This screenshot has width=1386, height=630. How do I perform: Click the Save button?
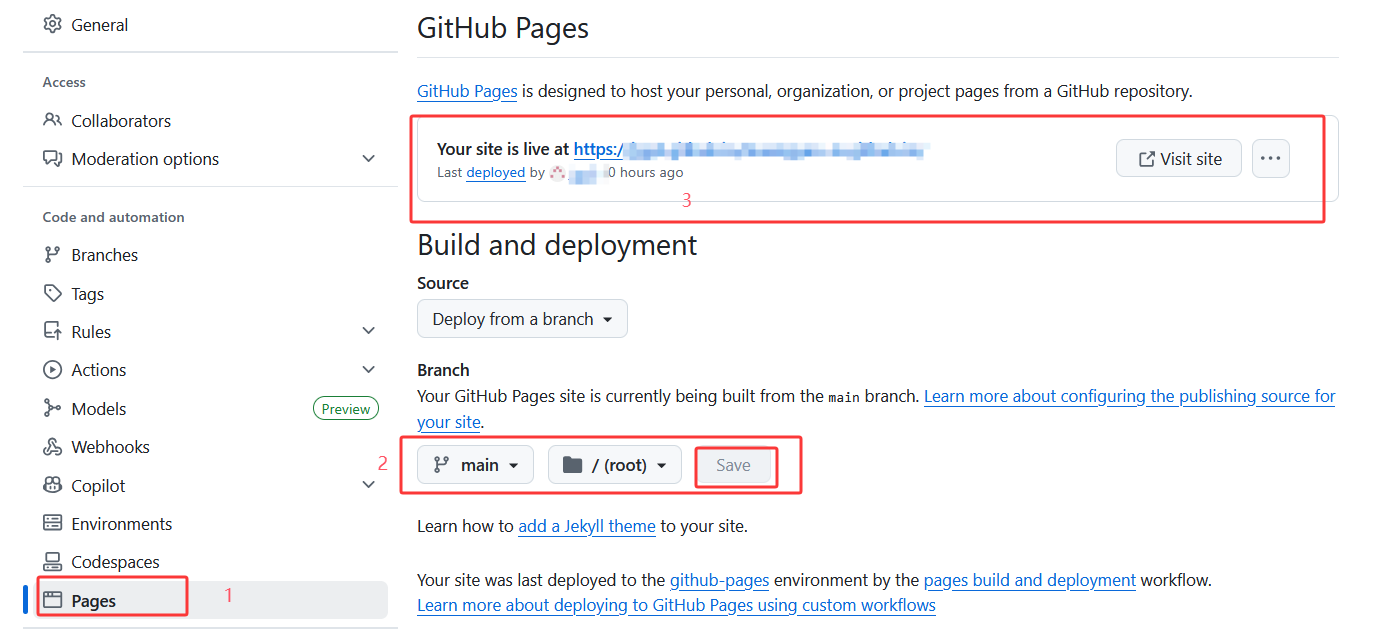pos(733,465)
